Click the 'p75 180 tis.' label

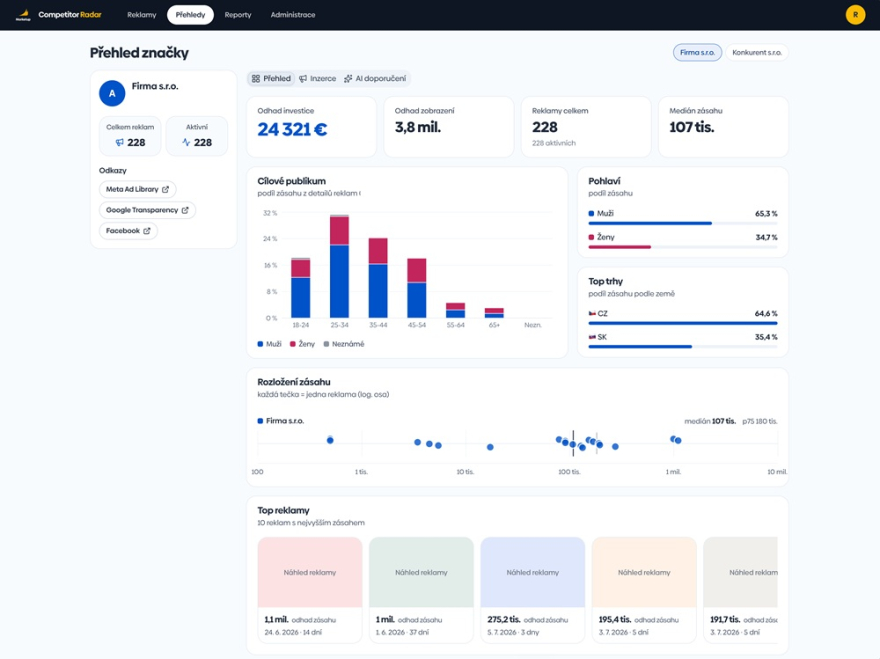[760, 421]
